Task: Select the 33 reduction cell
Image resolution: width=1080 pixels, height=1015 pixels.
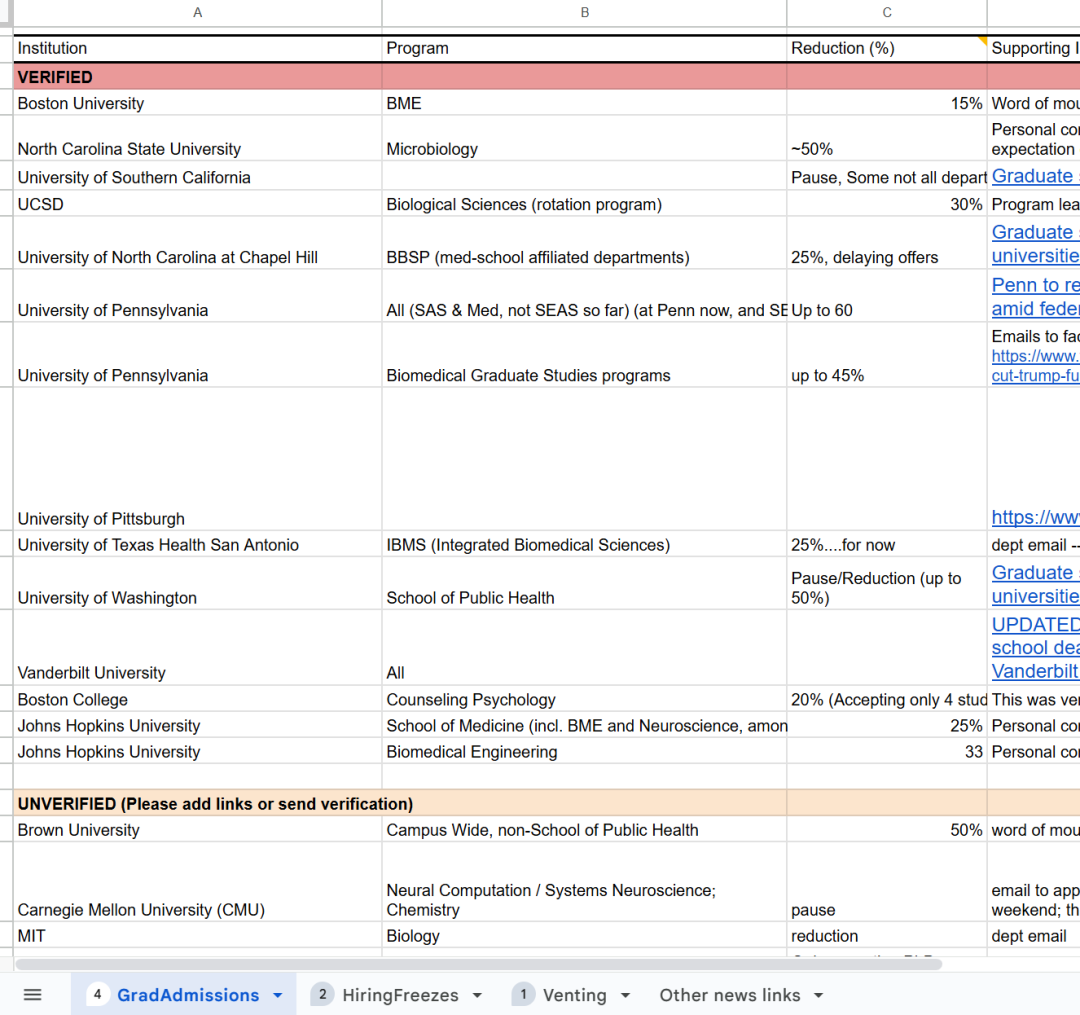Action: point(886,751)
